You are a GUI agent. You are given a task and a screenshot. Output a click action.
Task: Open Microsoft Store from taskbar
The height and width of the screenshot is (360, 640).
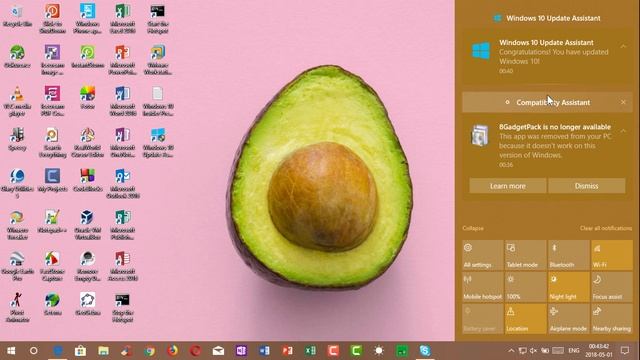[x=80, y=351]
